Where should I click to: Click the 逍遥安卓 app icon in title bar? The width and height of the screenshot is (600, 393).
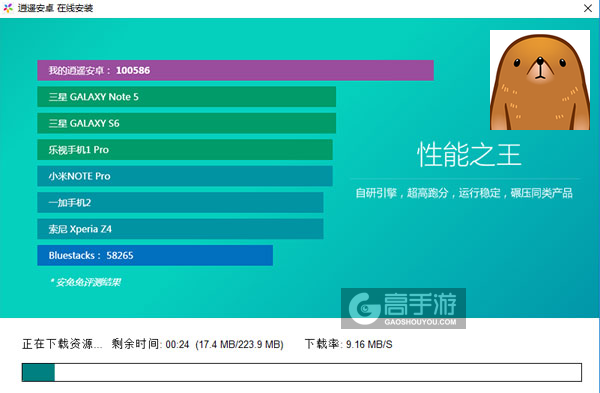point(8,8)
